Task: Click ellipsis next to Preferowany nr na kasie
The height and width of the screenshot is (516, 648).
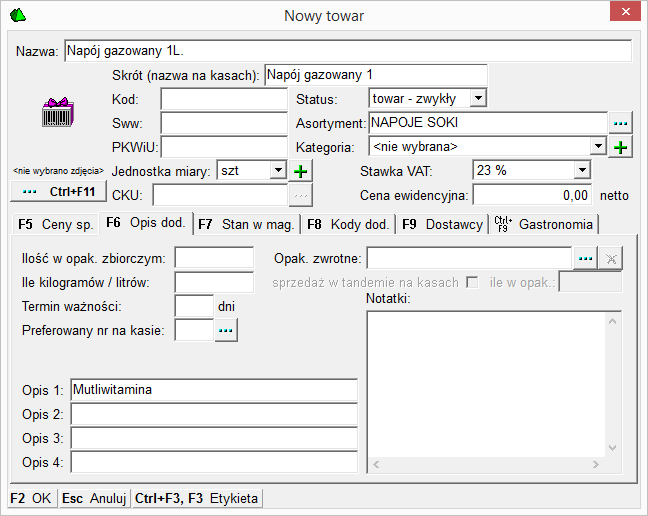Action: (x=227, y=329)
